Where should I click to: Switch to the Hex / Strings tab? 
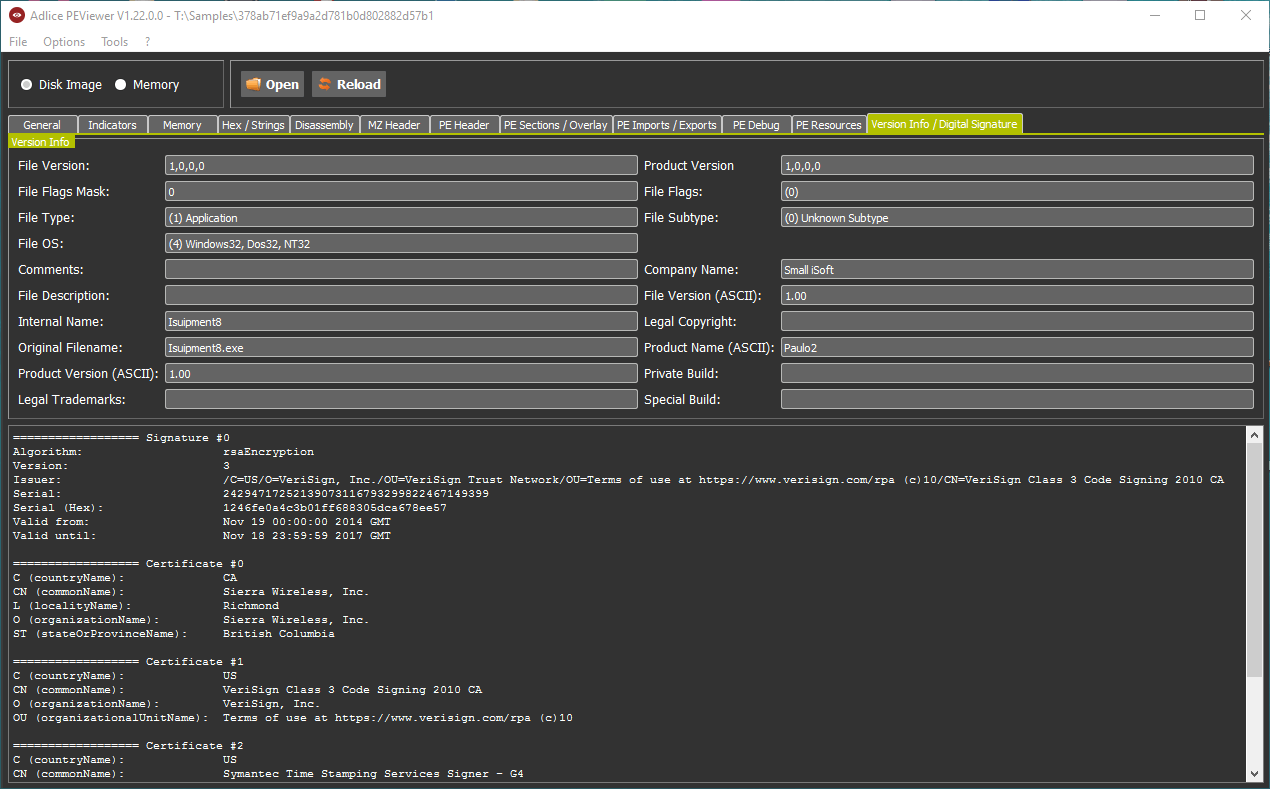point(253,125)
